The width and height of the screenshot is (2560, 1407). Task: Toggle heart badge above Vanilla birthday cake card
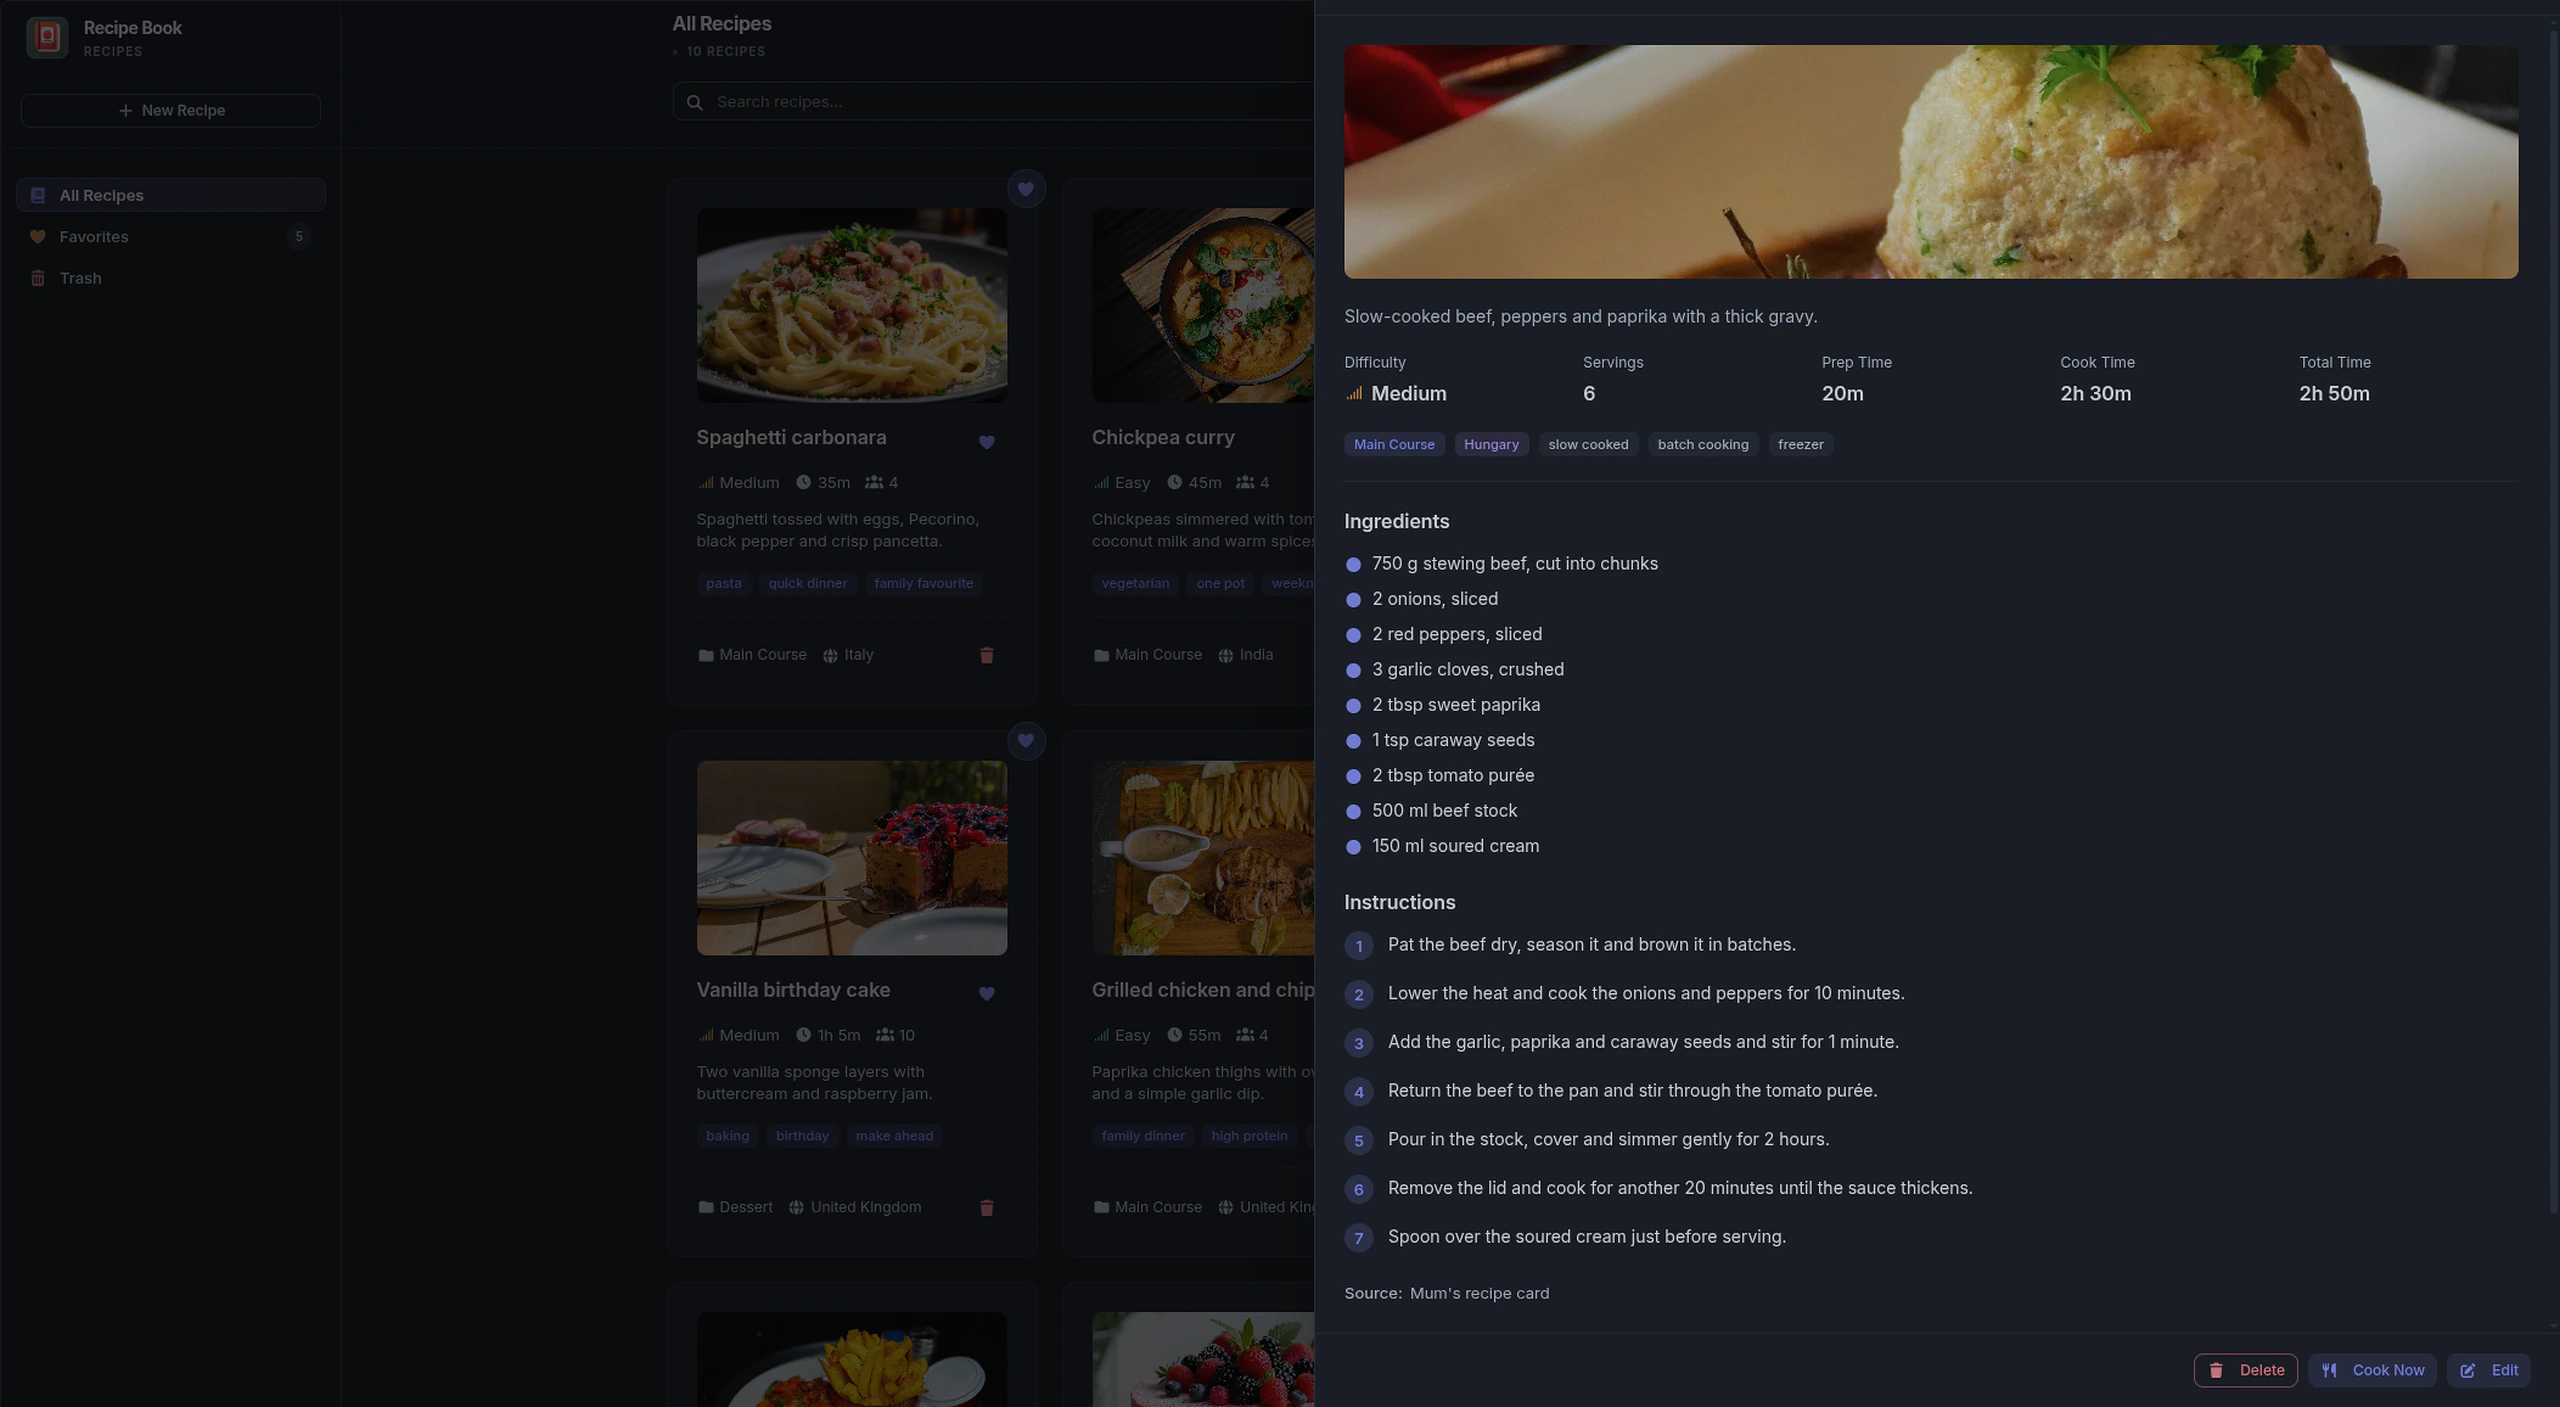pyautogui.click(x=1025, y=741)
